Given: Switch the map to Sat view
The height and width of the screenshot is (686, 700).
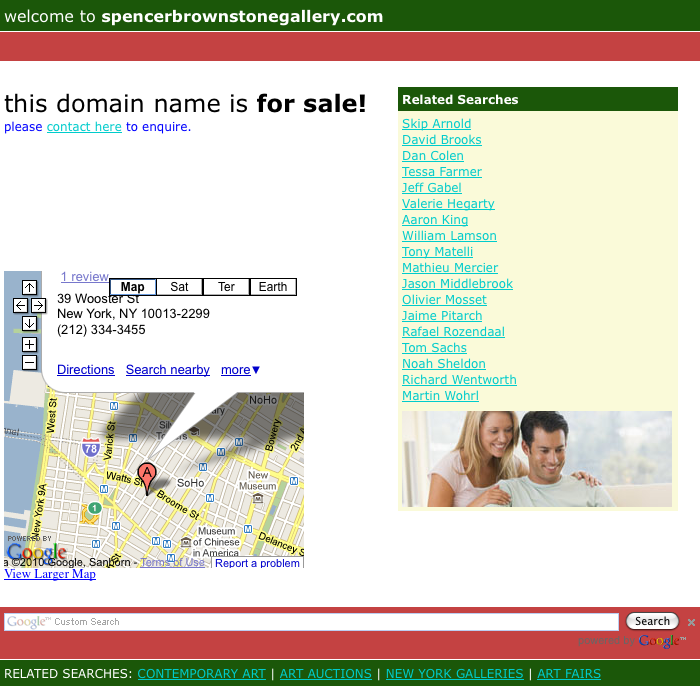Looking at the screenshot, I should point(179,287).
